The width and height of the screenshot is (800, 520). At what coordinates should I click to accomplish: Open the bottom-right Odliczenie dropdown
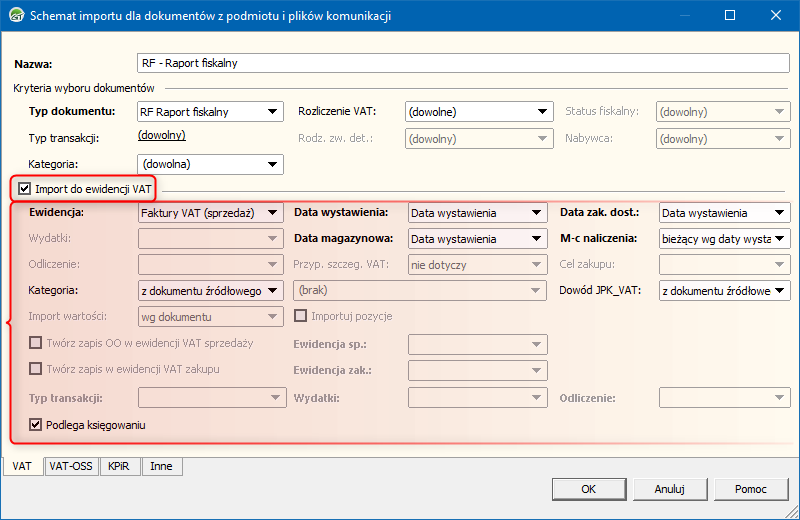click(724, 398)
